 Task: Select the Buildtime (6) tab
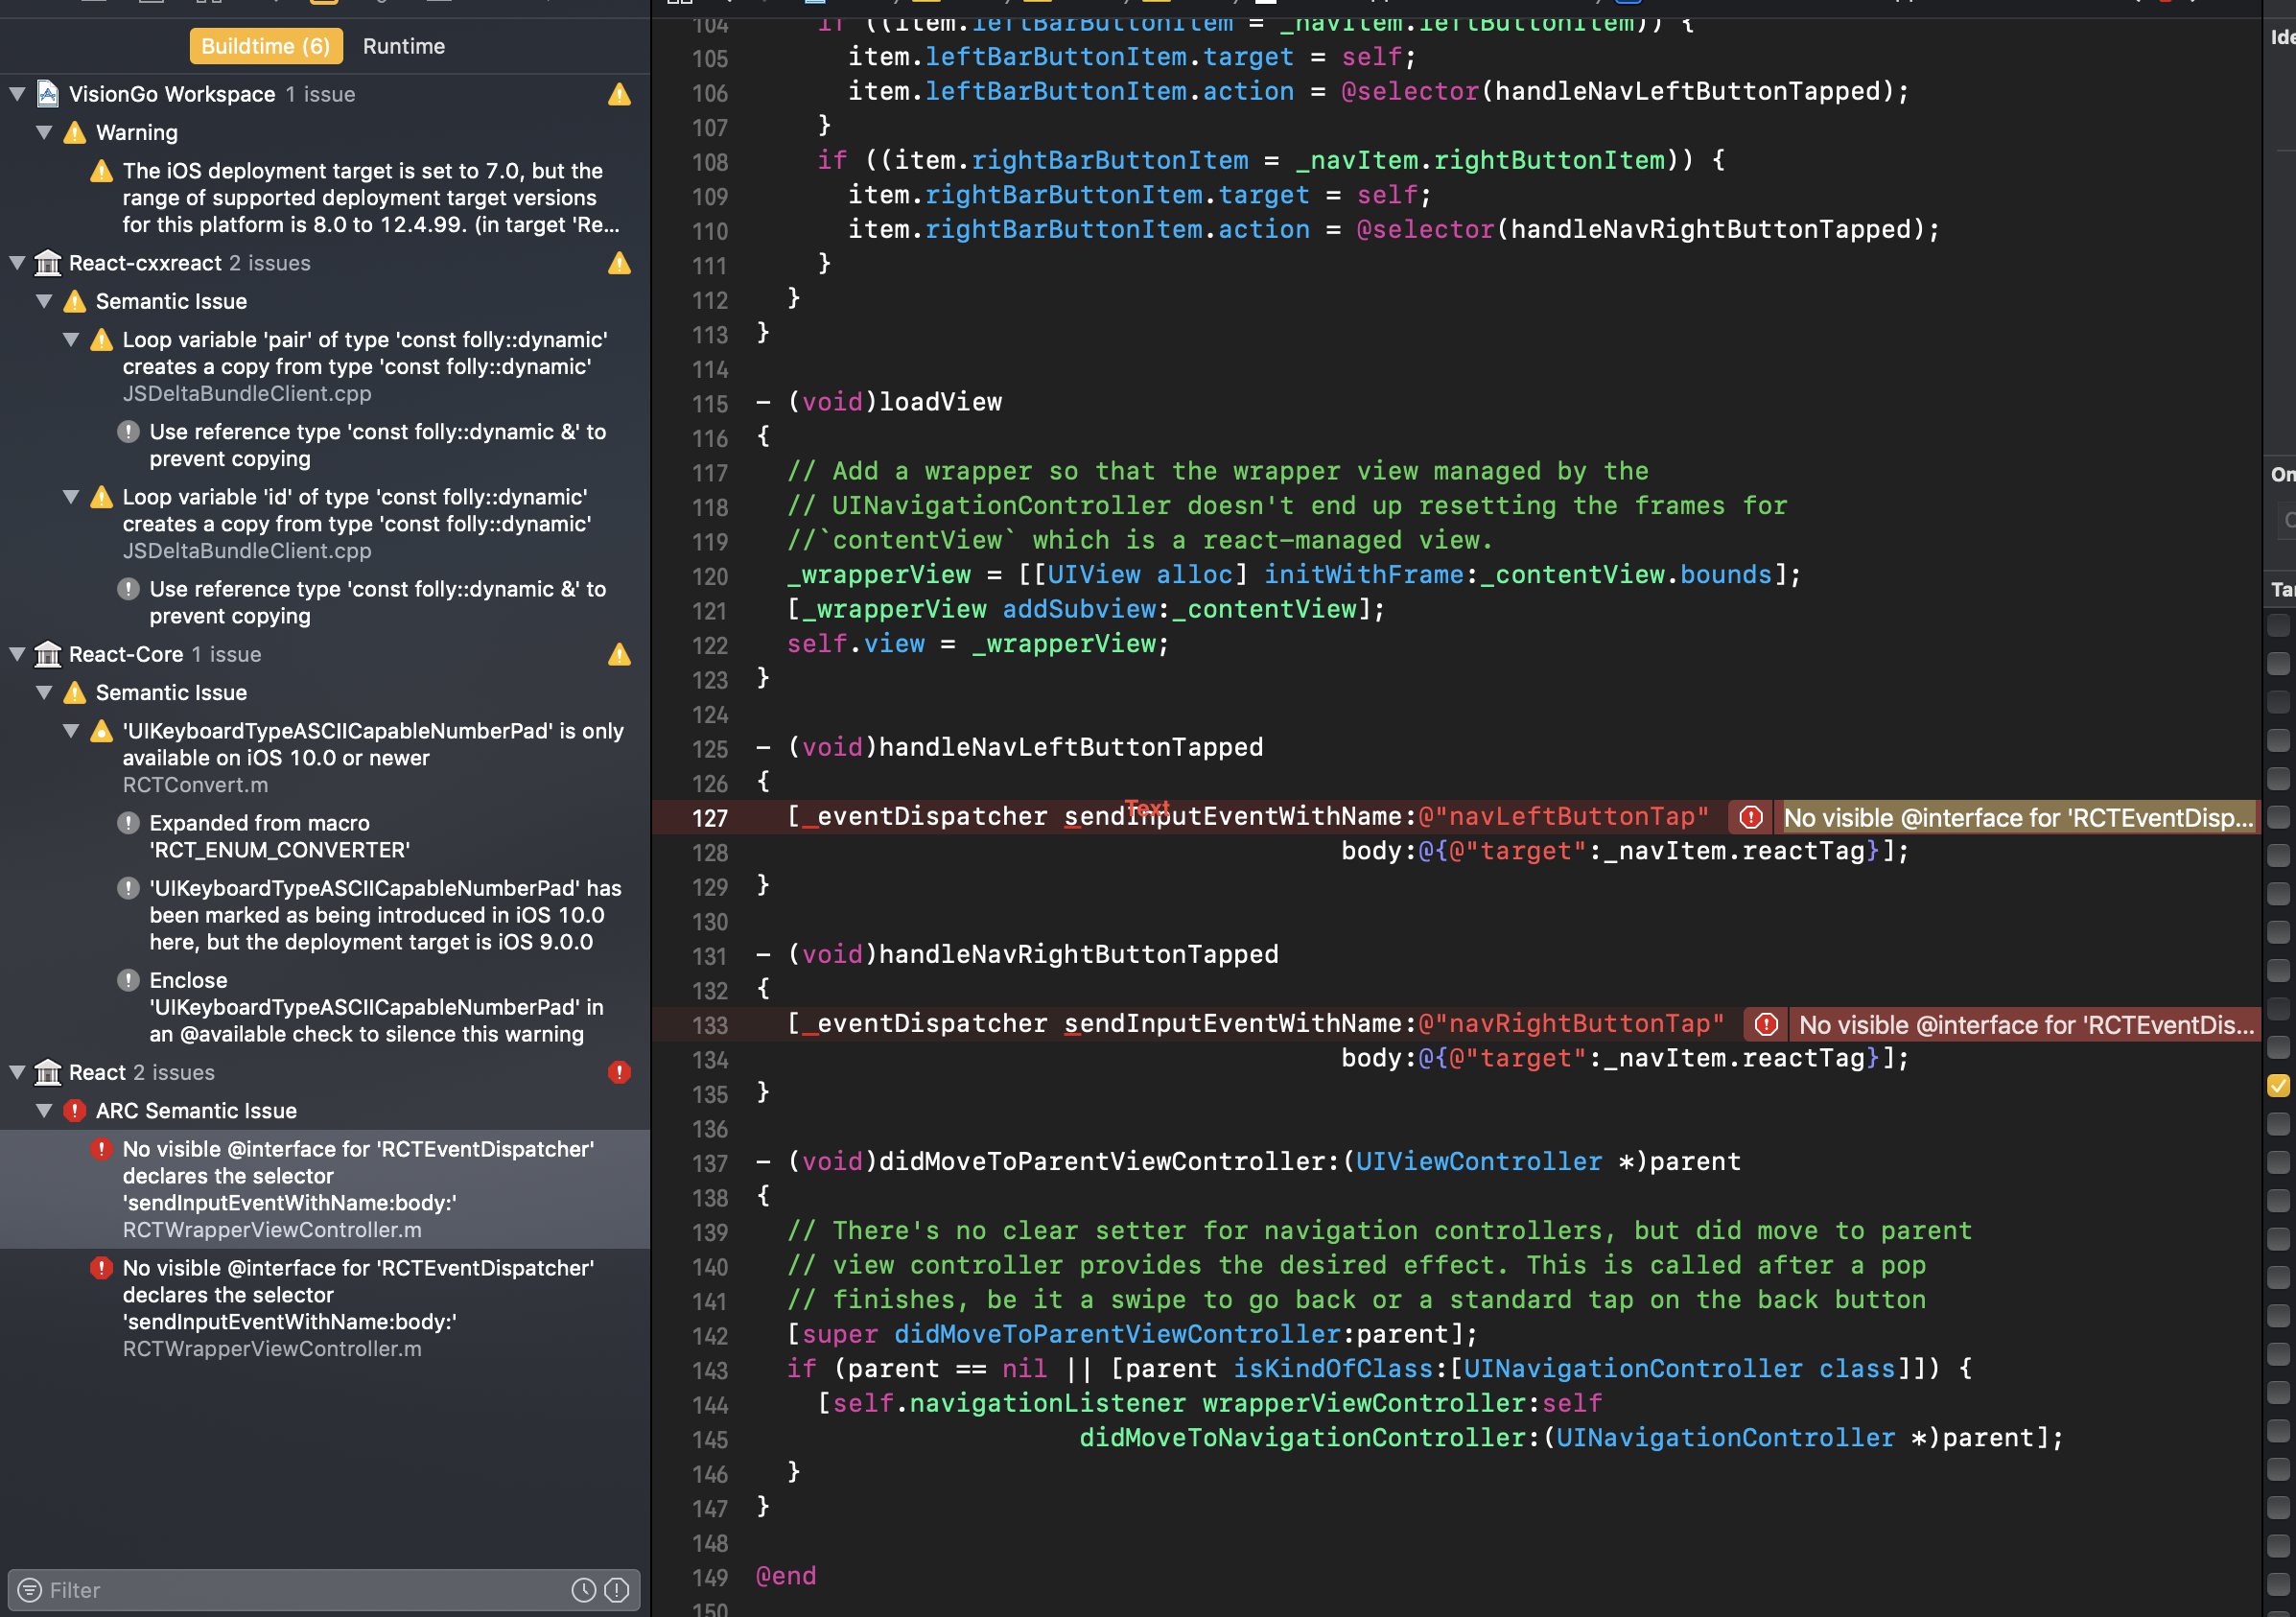(265, 46)
